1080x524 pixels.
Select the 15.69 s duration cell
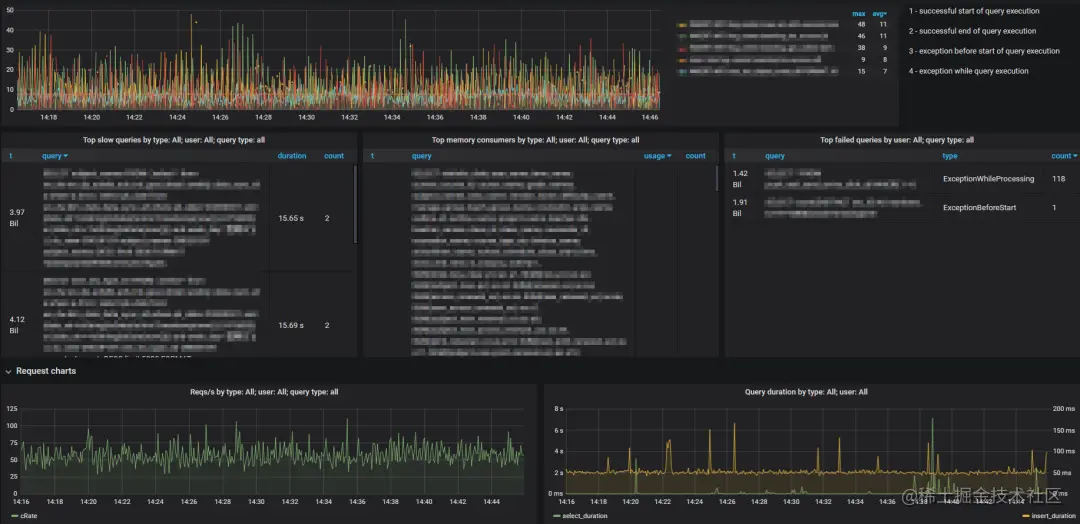click(x=292, y=325)
